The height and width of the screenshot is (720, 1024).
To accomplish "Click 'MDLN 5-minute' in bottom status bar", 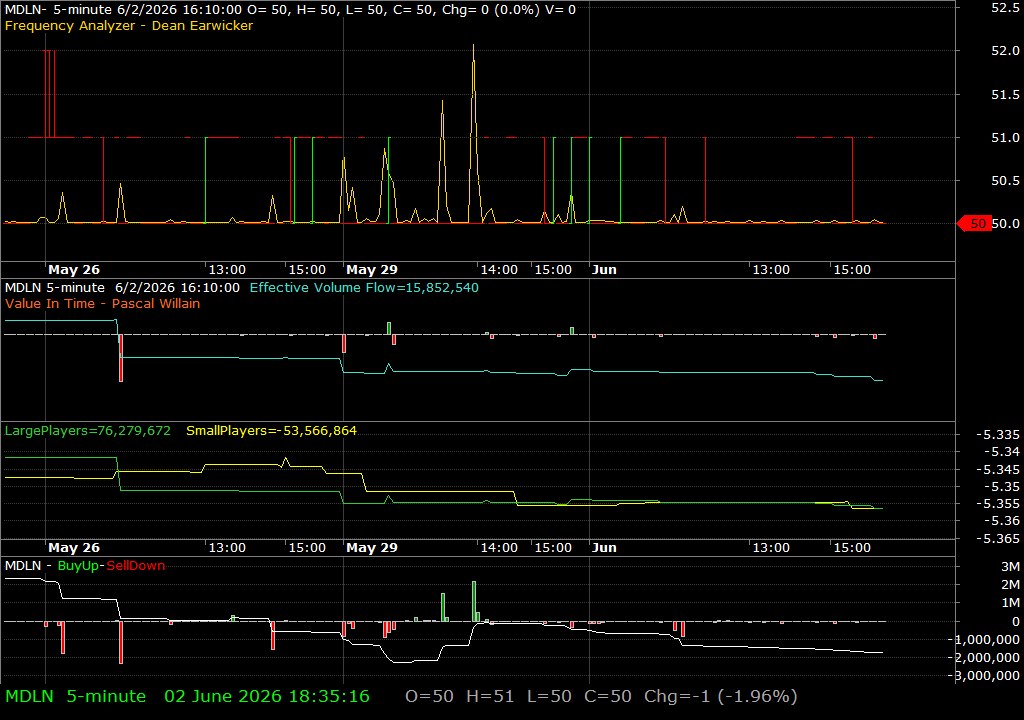I will coord(76,696).
